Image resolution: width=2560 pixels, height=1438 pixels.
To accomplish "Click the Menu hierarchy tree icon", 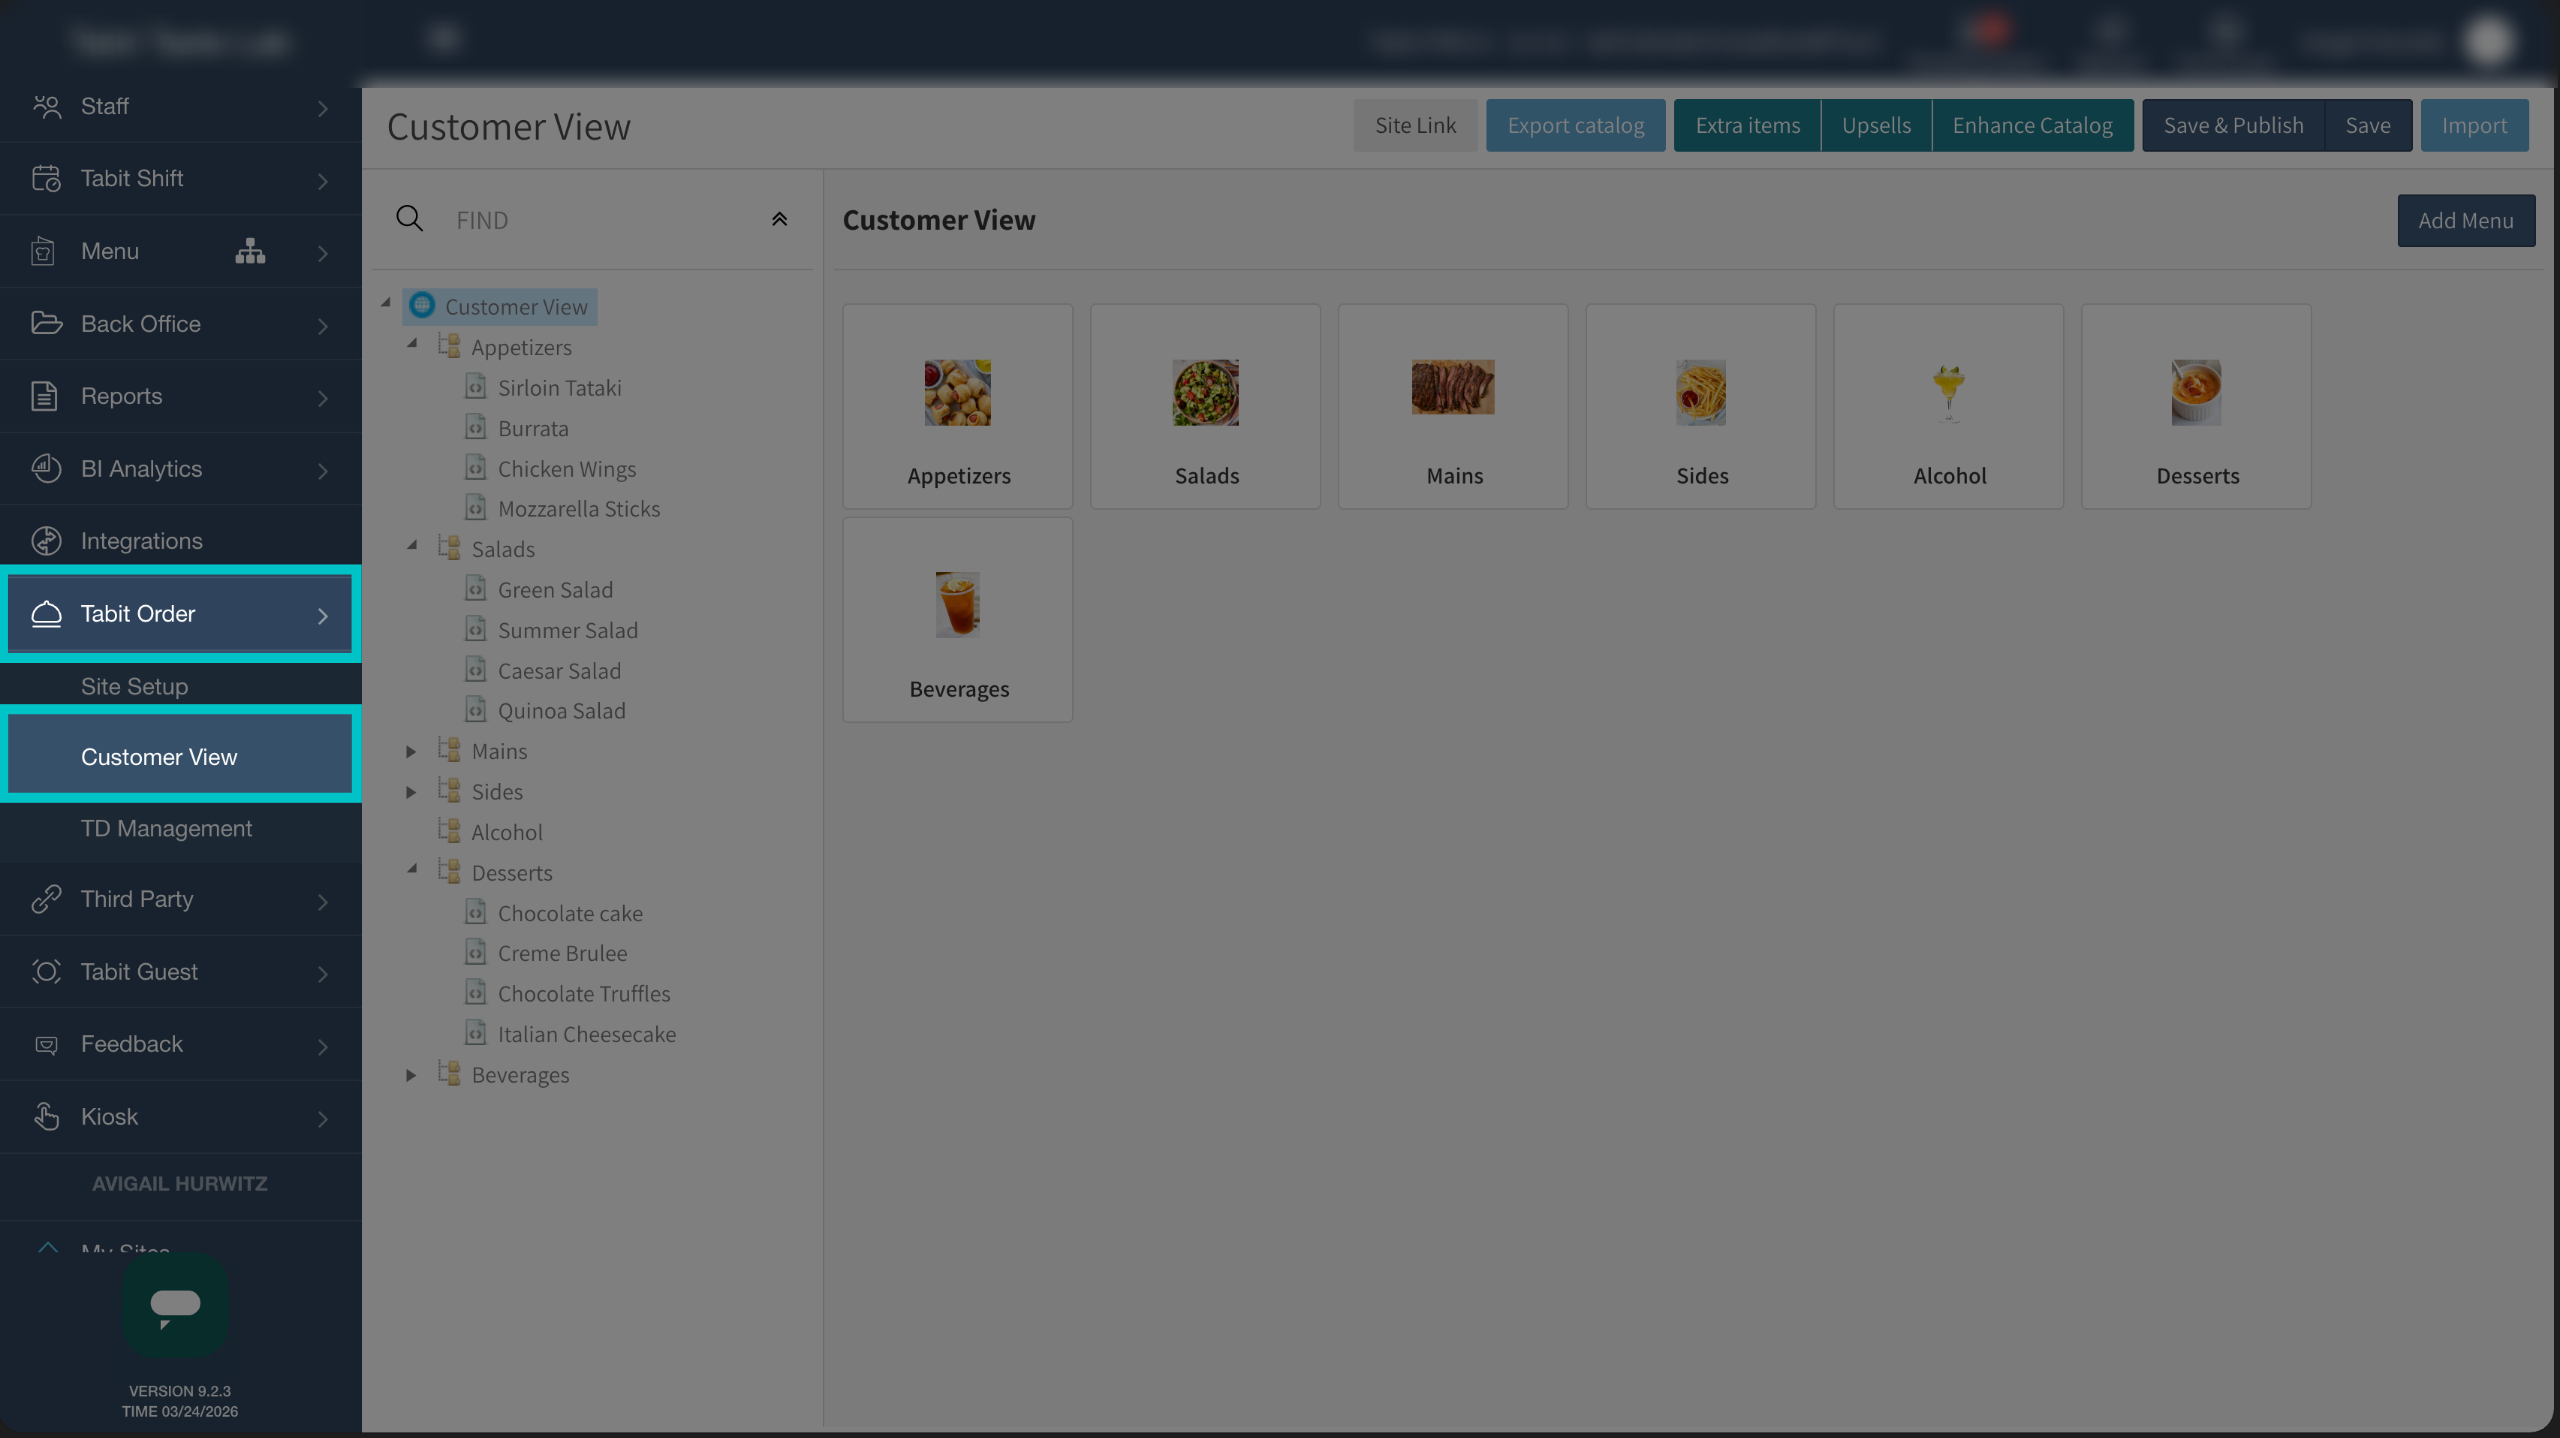I will 250,251.
